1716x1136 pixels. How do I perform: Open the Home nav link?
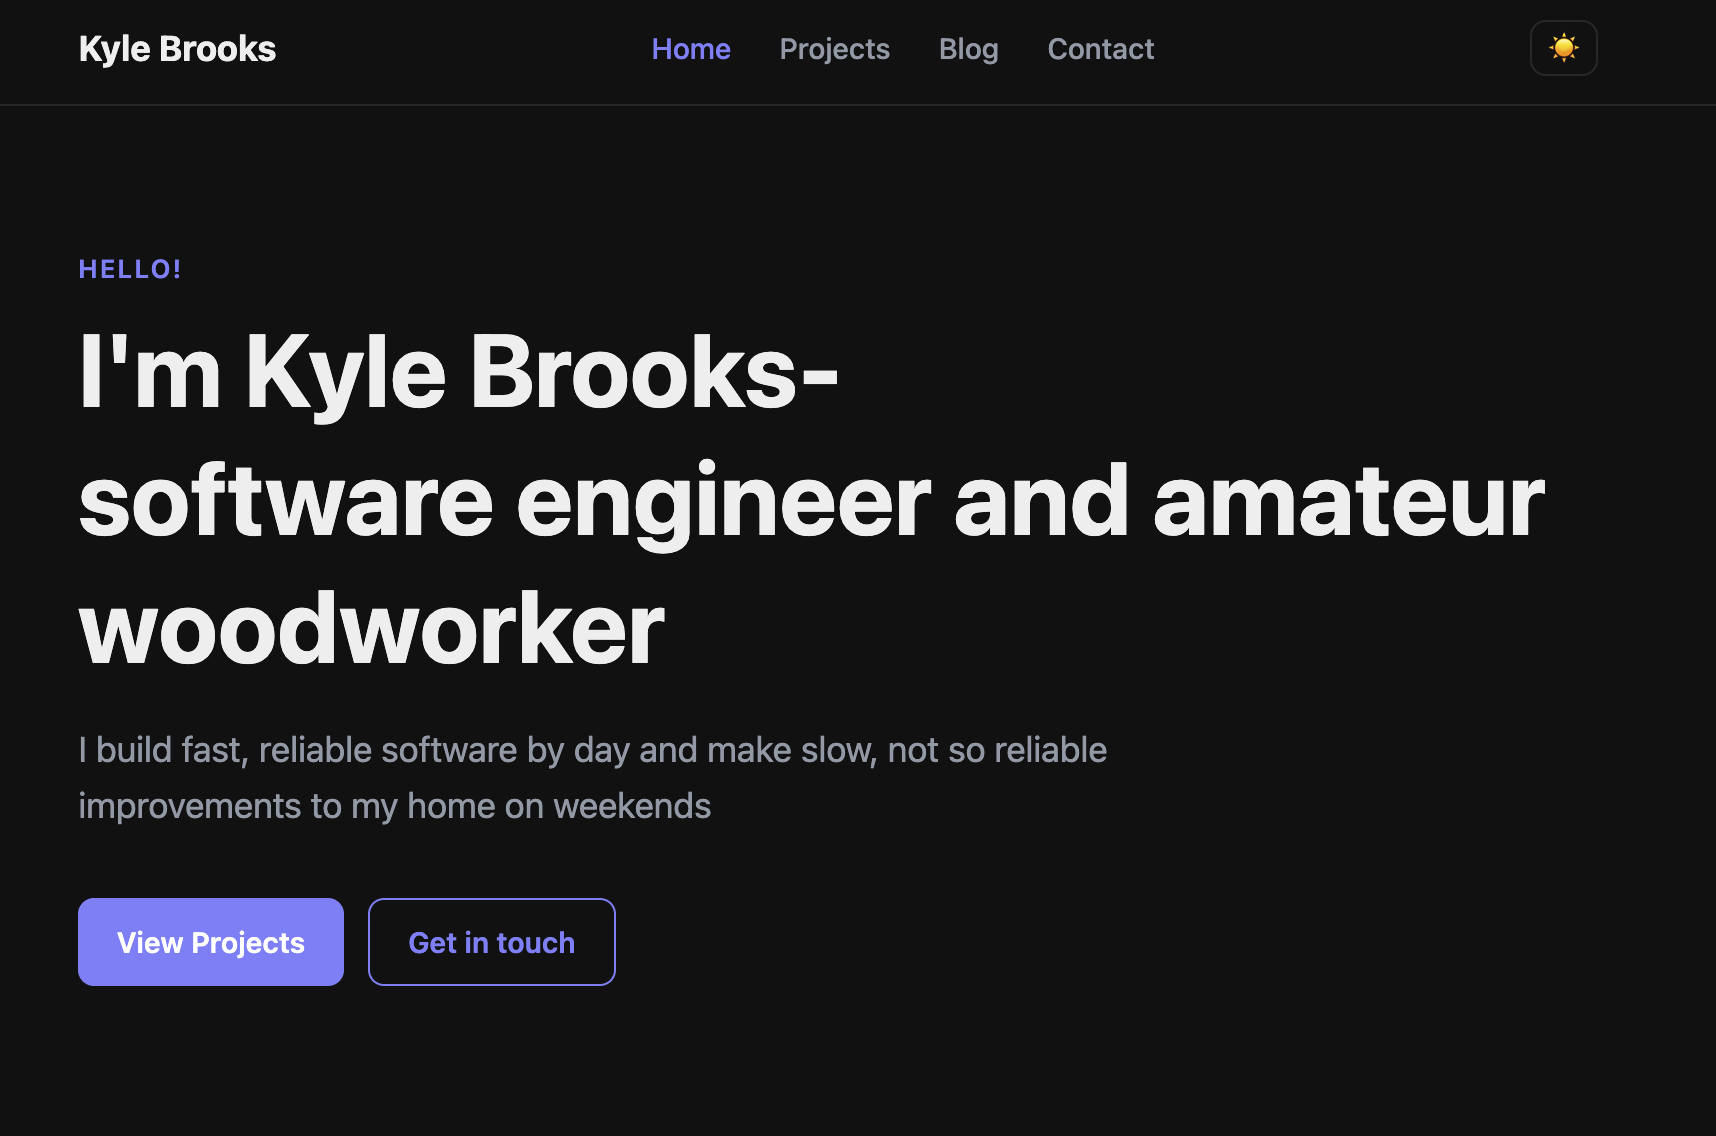(691, 49)
